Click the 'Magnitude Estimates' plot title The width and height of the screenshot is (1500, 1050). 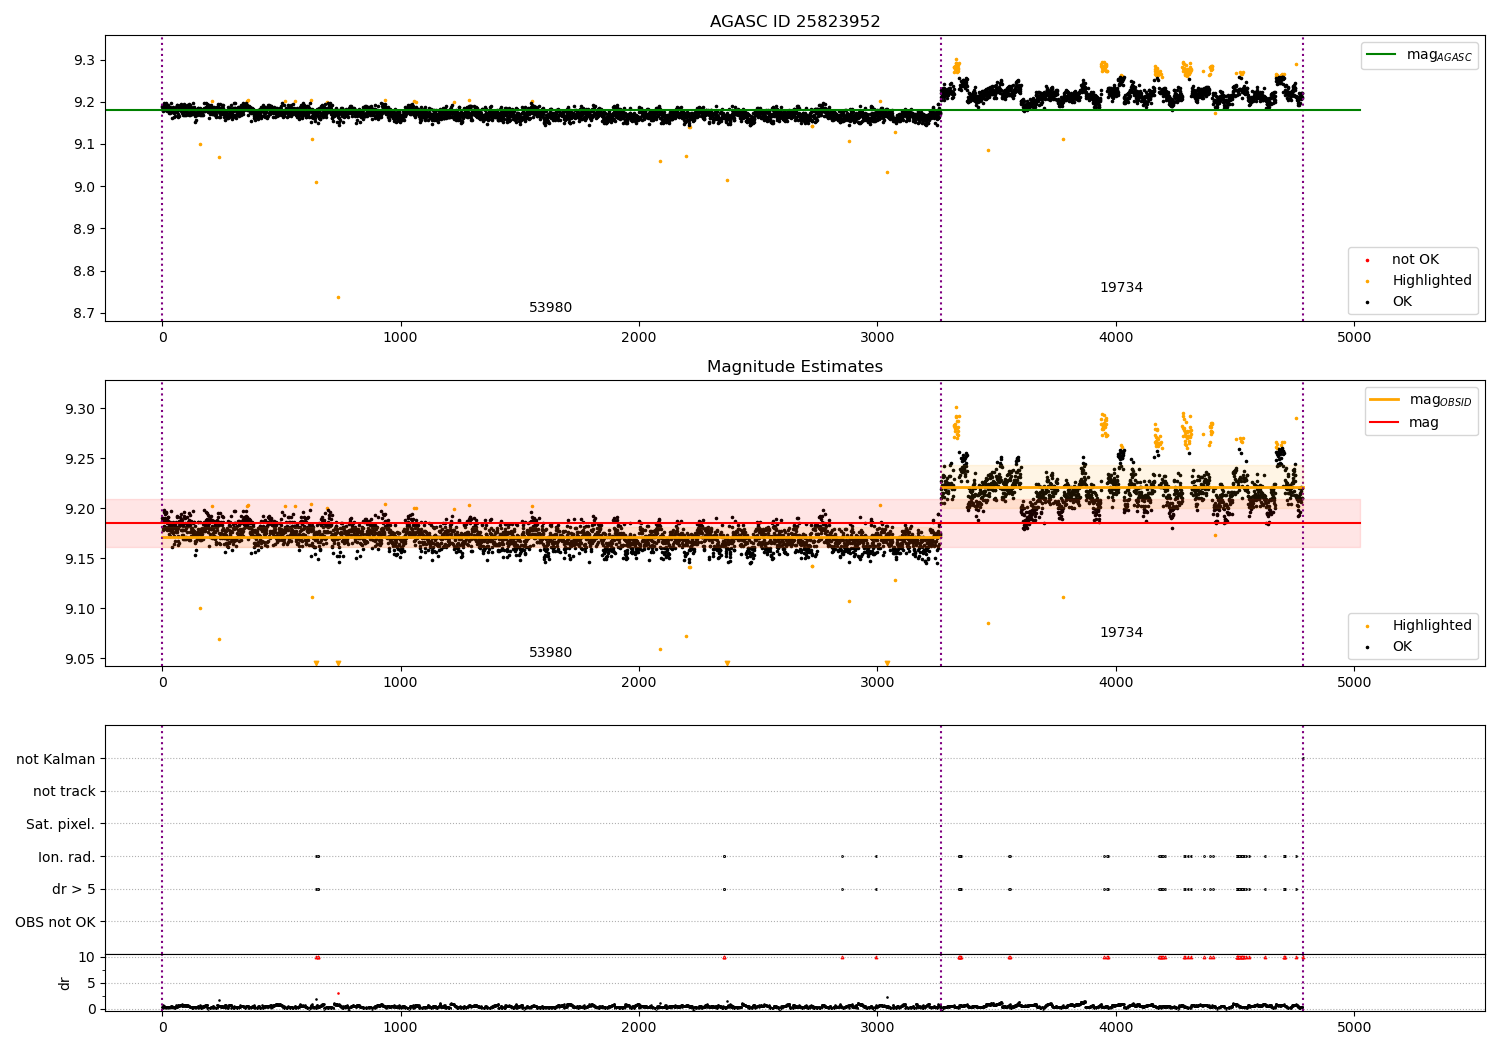click(795, 367)
